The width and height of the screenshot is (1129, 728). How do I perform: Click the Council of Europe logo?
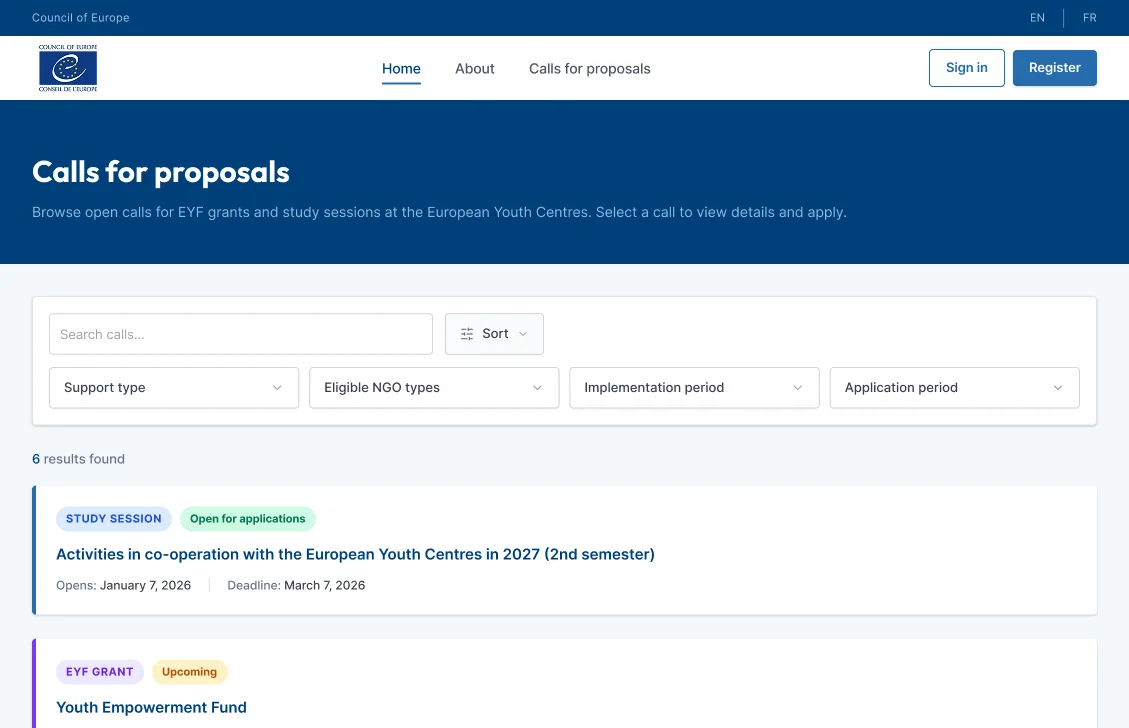[x=68, y=68]
